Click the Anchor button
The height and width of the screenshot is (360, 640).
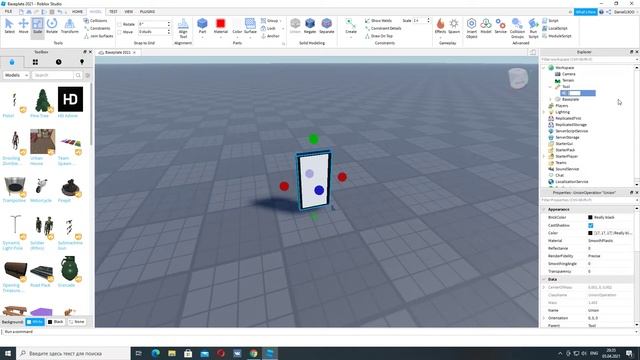(270, 36)
